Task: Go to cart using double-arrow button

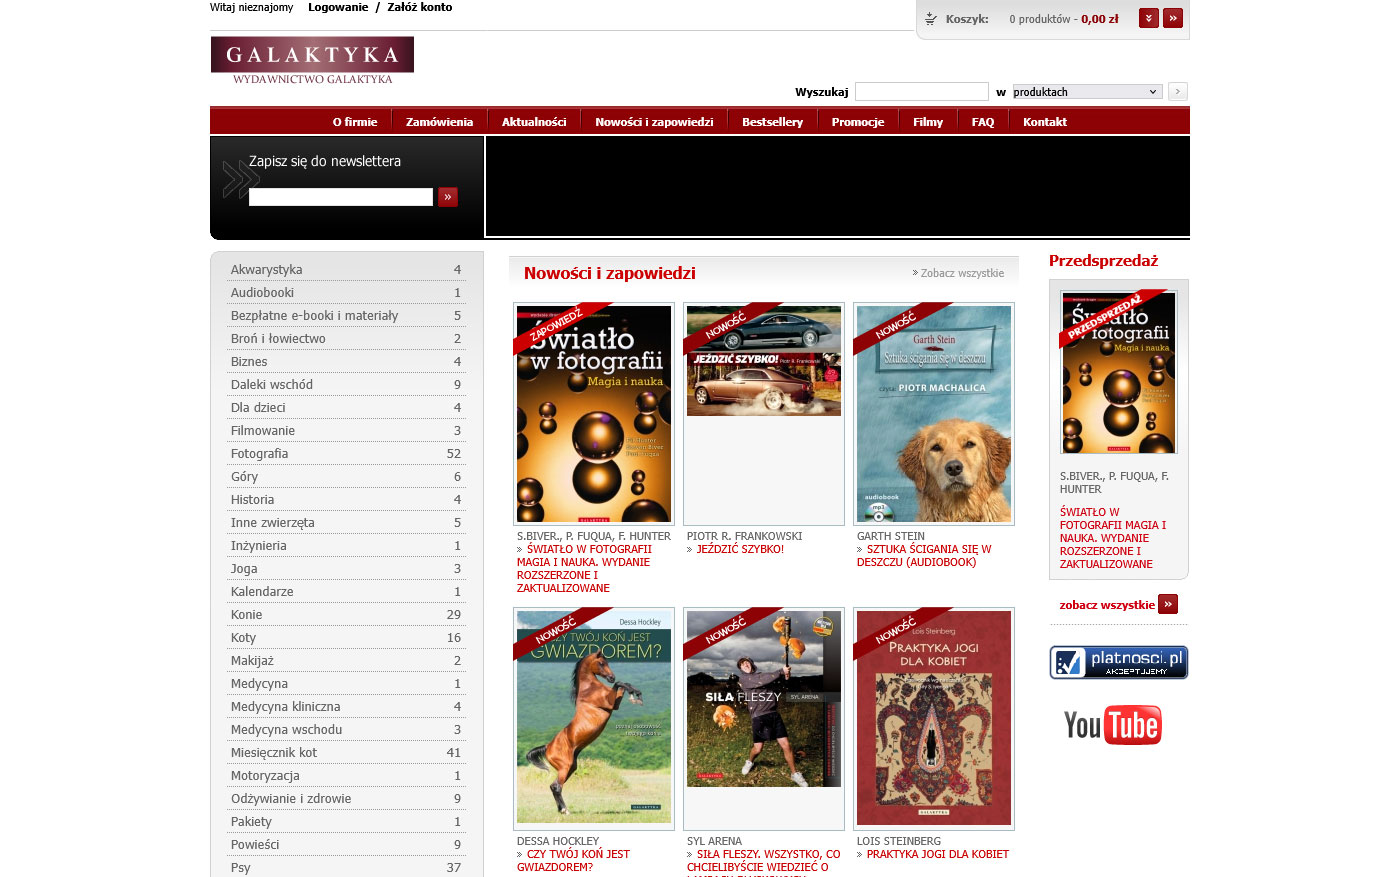Action: pyautogui.click(x=1173, y=18)
